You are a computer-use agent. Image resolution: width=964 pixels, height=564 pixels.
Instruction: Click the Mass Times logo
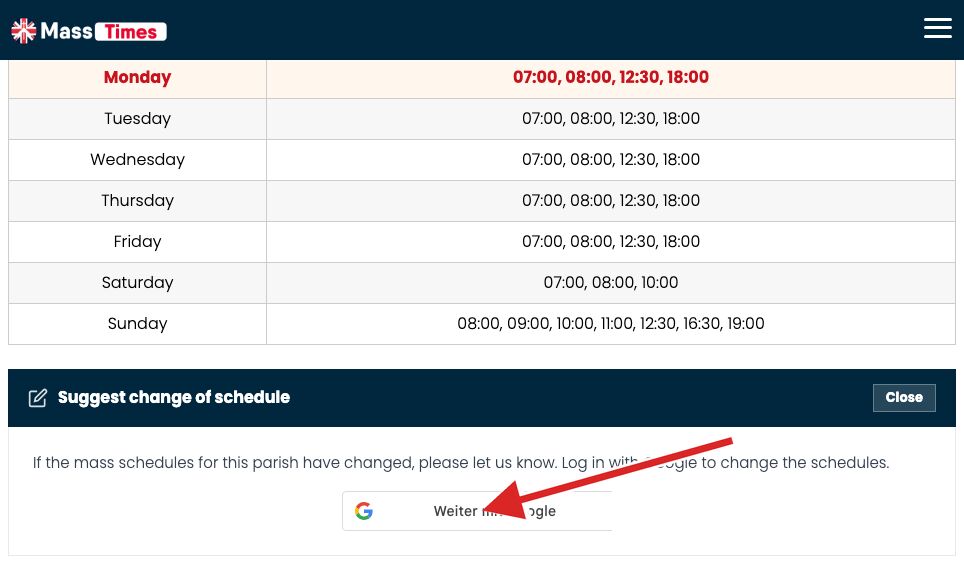(89, 31)
